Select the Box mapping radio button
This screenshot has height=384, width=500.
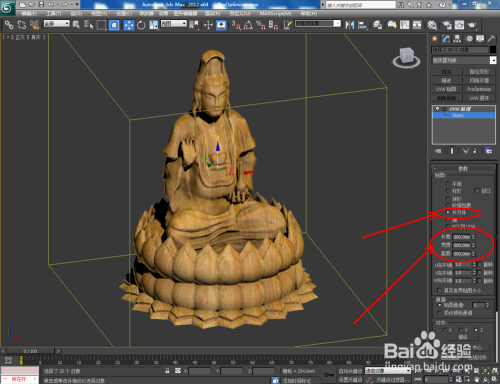point(448,212)
